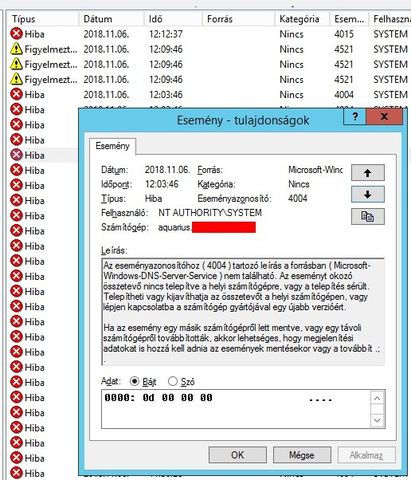Confirm with the OK button

pyautogui.click(x=237, y=455)
